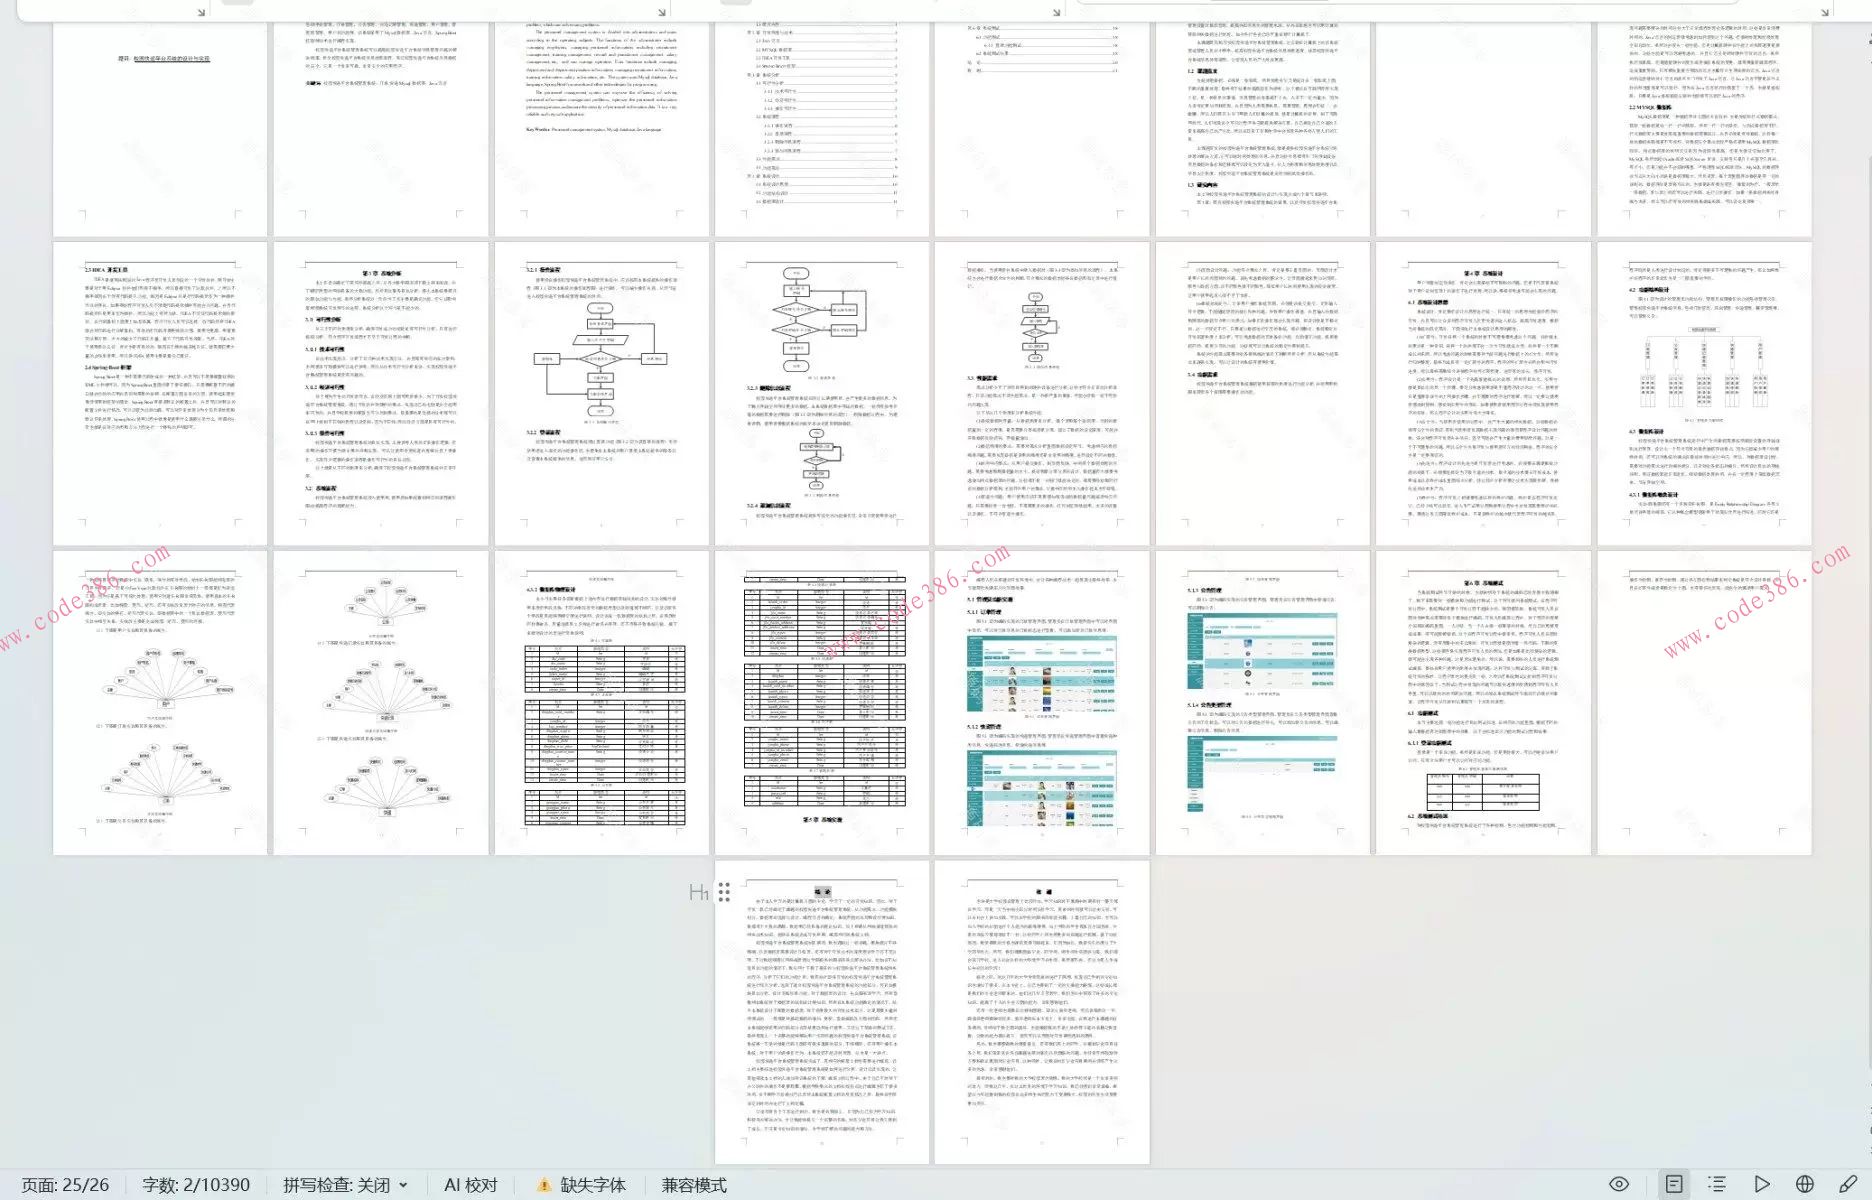Click the missing fonts warning icon
Screen dimensions: 1872x1200
544,1185
